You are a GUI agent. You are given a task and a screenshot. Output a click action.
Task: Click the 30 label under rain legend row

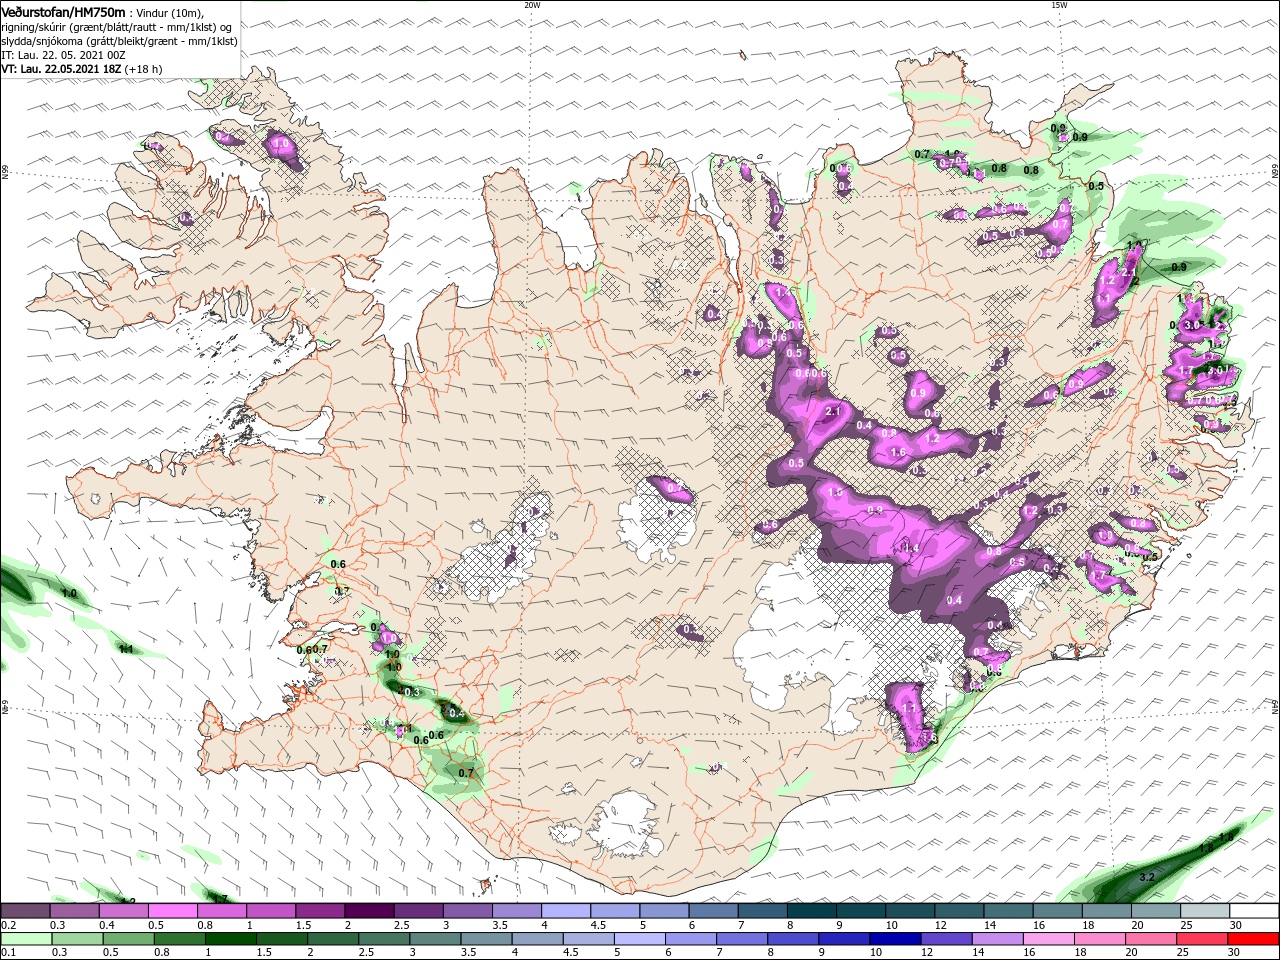[1232, 953]
